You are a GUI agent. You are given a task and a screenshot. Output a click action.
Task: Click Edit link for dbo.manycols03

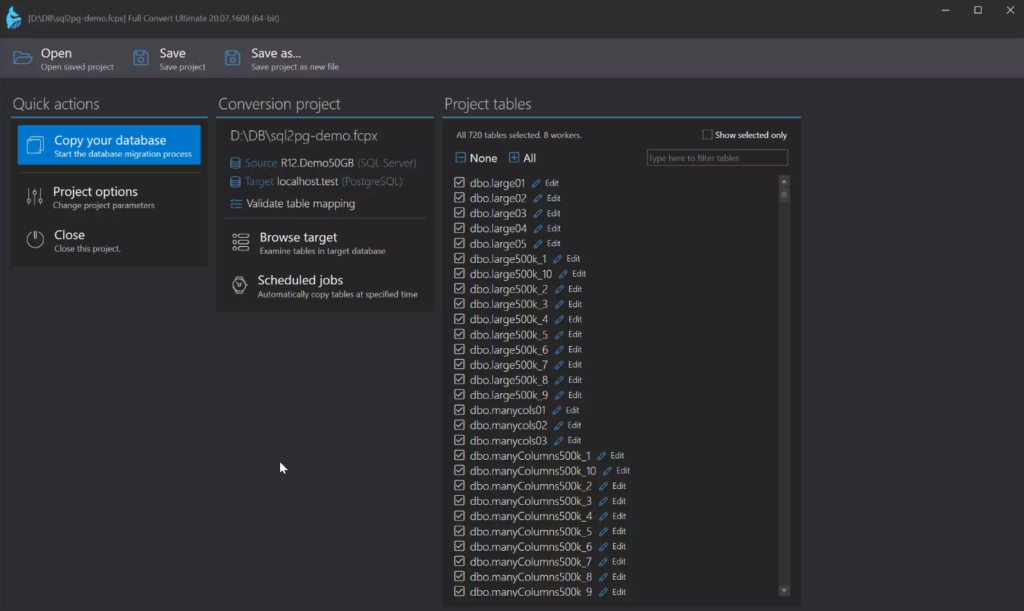(574, 441)
